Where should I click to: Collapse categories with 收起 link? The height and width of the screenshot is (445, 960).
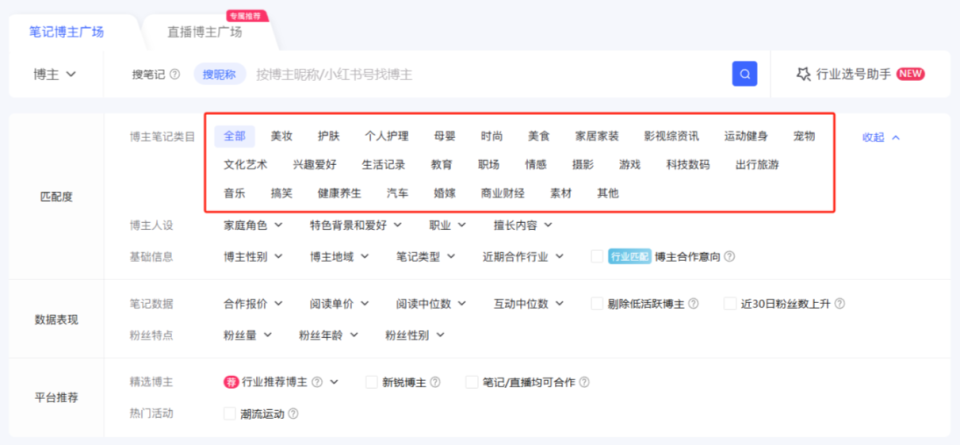881,138
